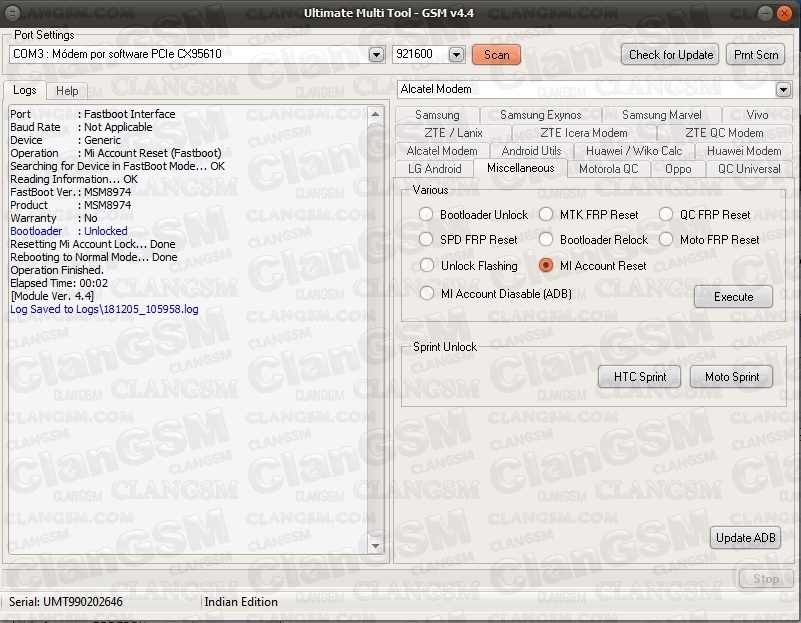The width and height of the screenshot is (801, 623).
Task: Click the 'Baud Rate : Not Applicable' log line
Action: [x=81, y=127]
